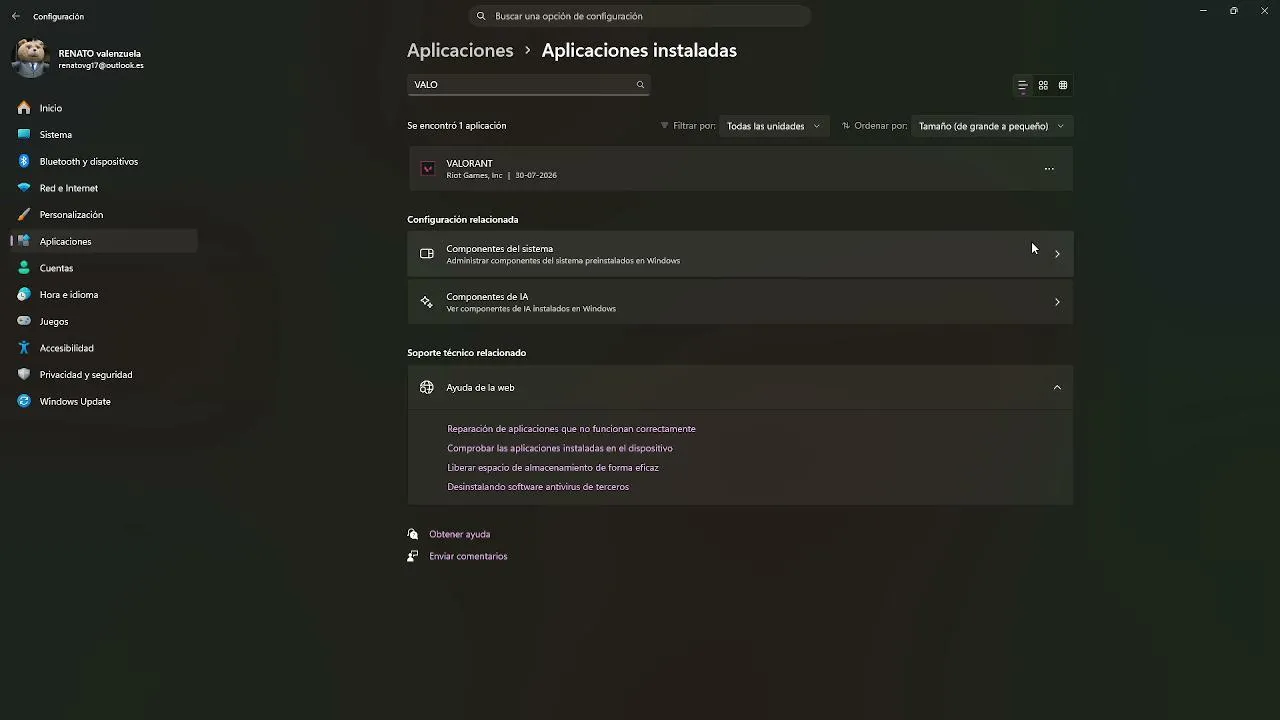Open Windows Update settings

[x=104, y=401]
